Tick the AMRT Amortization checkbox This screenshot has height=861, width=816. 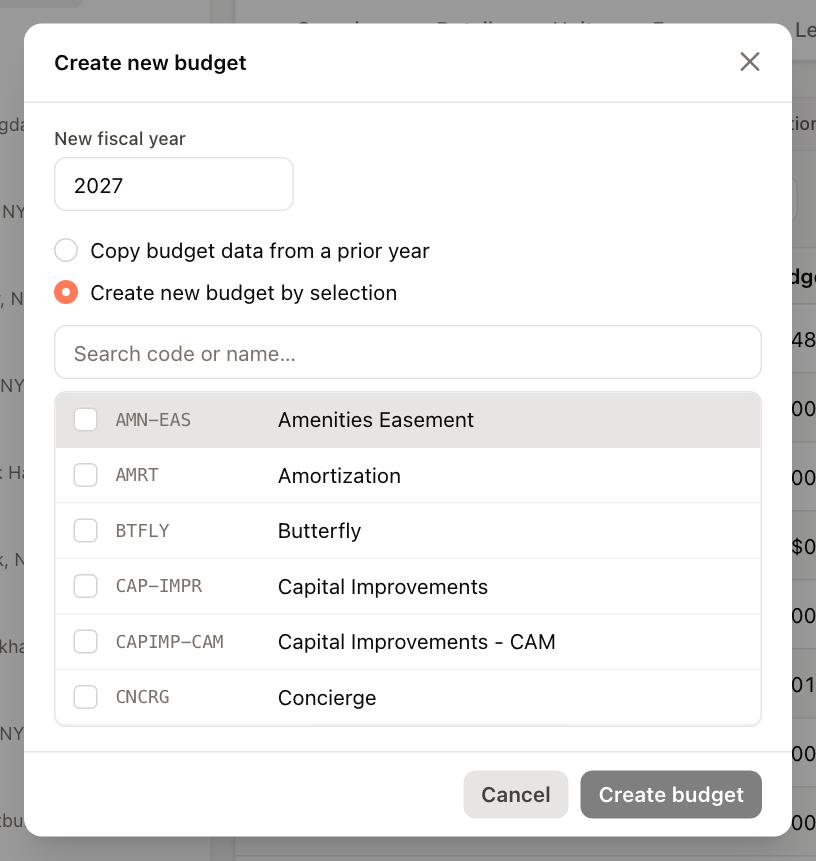coord(86,475)
